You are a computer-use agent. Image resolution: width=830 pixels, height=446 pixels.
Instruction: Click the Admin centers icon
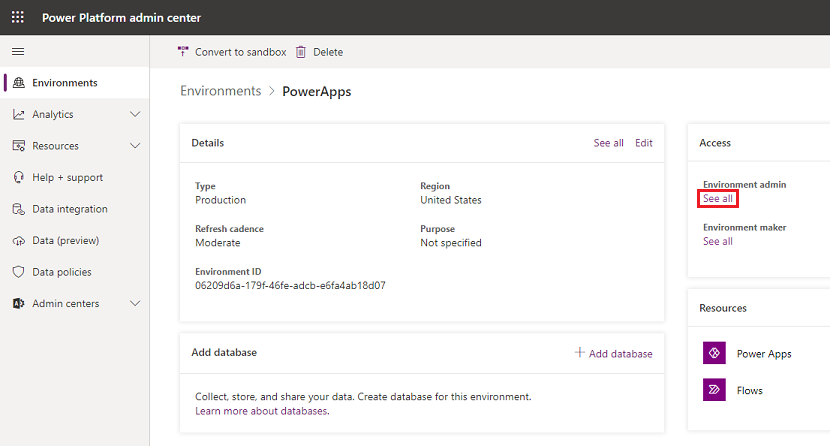[x=19, y=304]
